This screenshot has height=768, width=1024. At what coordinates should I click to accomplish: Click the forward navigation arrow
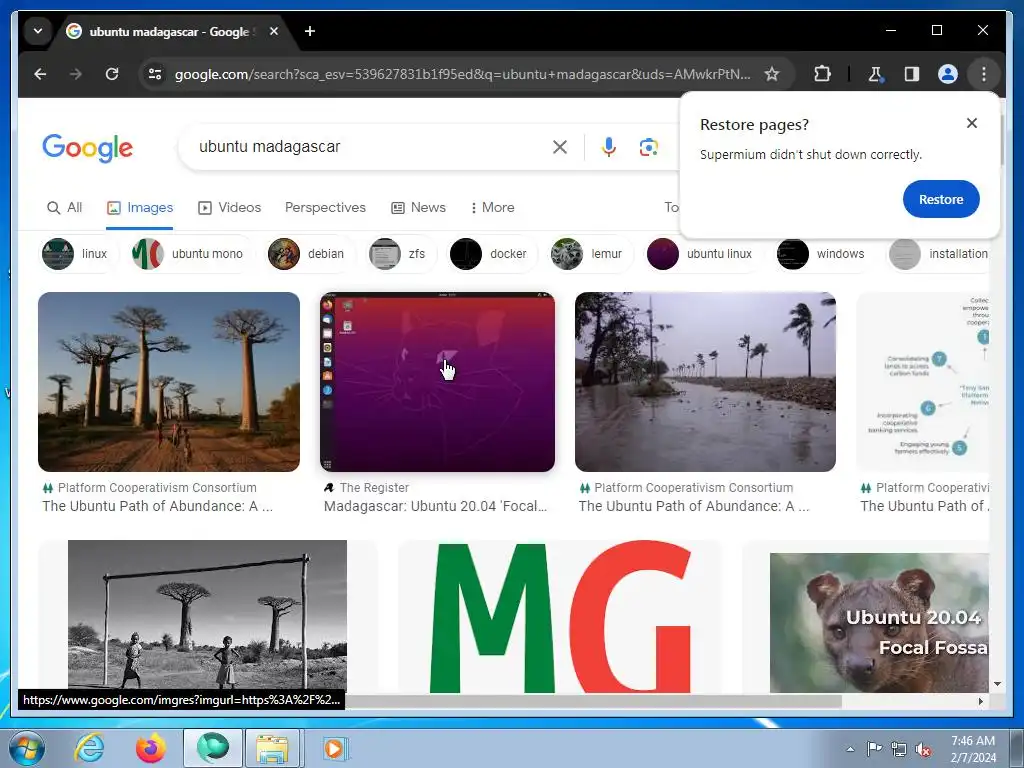tap(76, 74)
